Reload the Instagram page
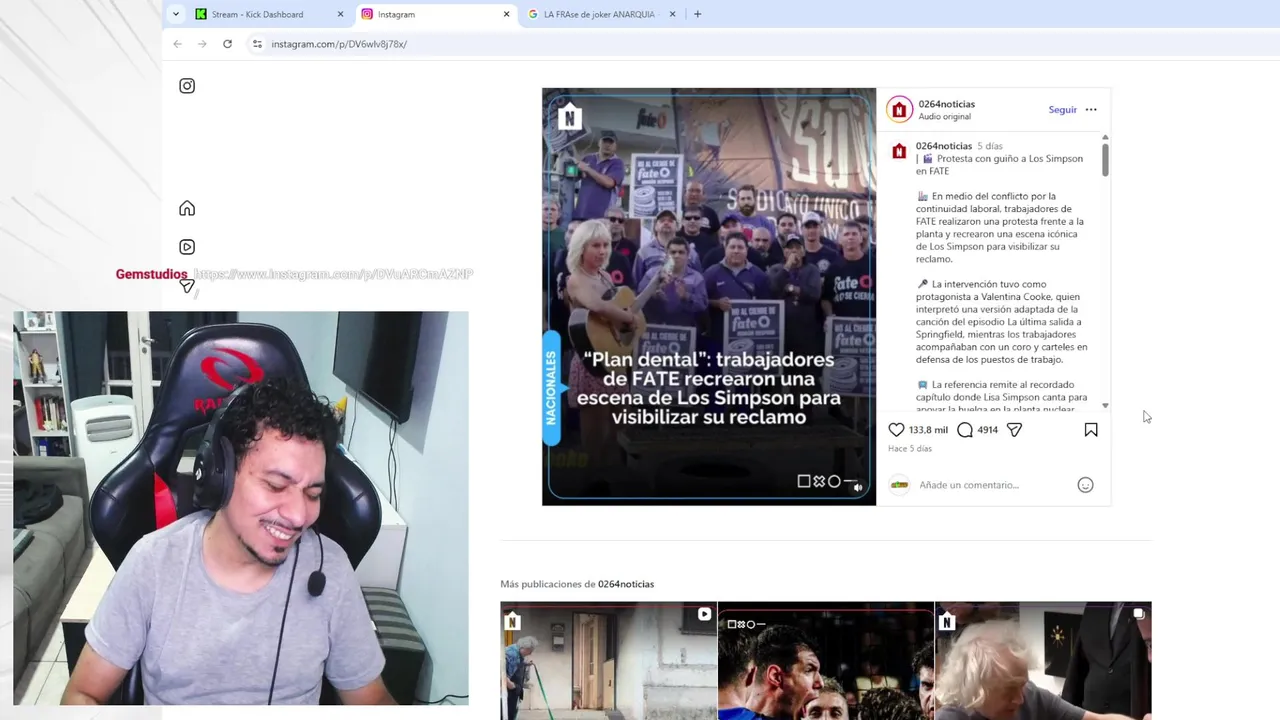Image resolution: width=1280 pixels, height=720 pixels. click(227, 44)
